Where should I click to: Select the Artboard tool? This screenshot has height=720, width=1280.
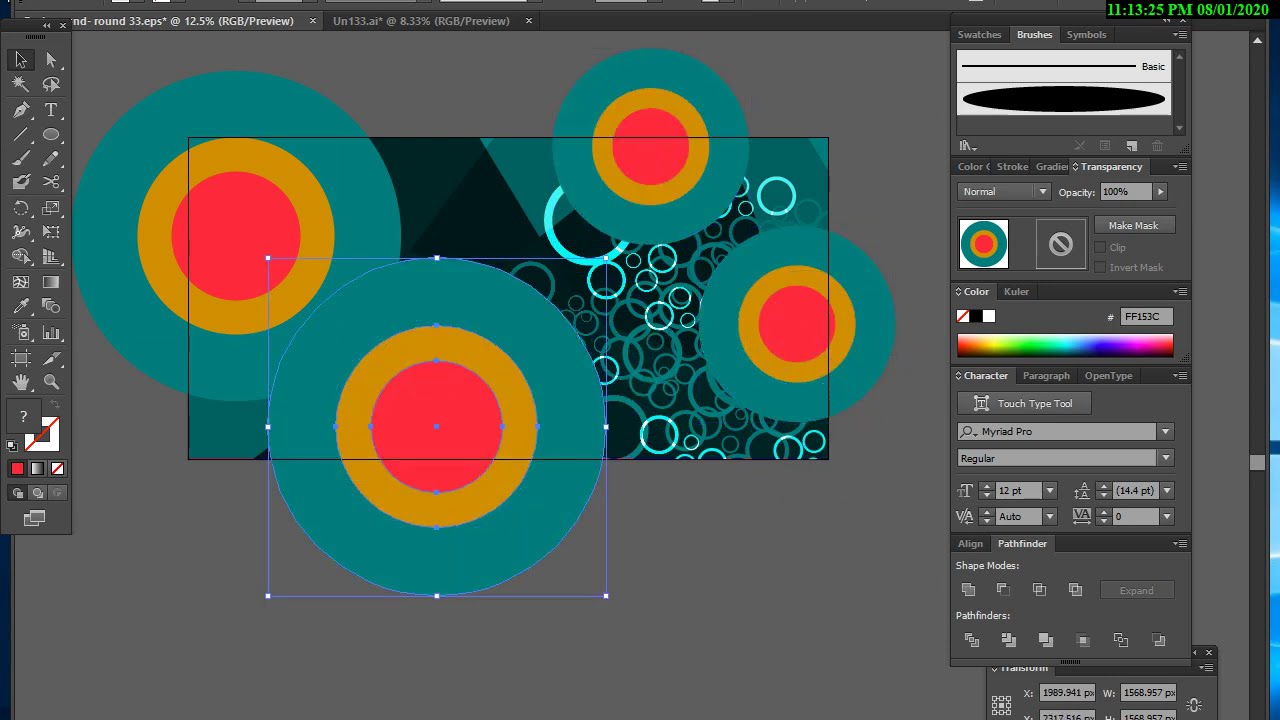point(21,358)
